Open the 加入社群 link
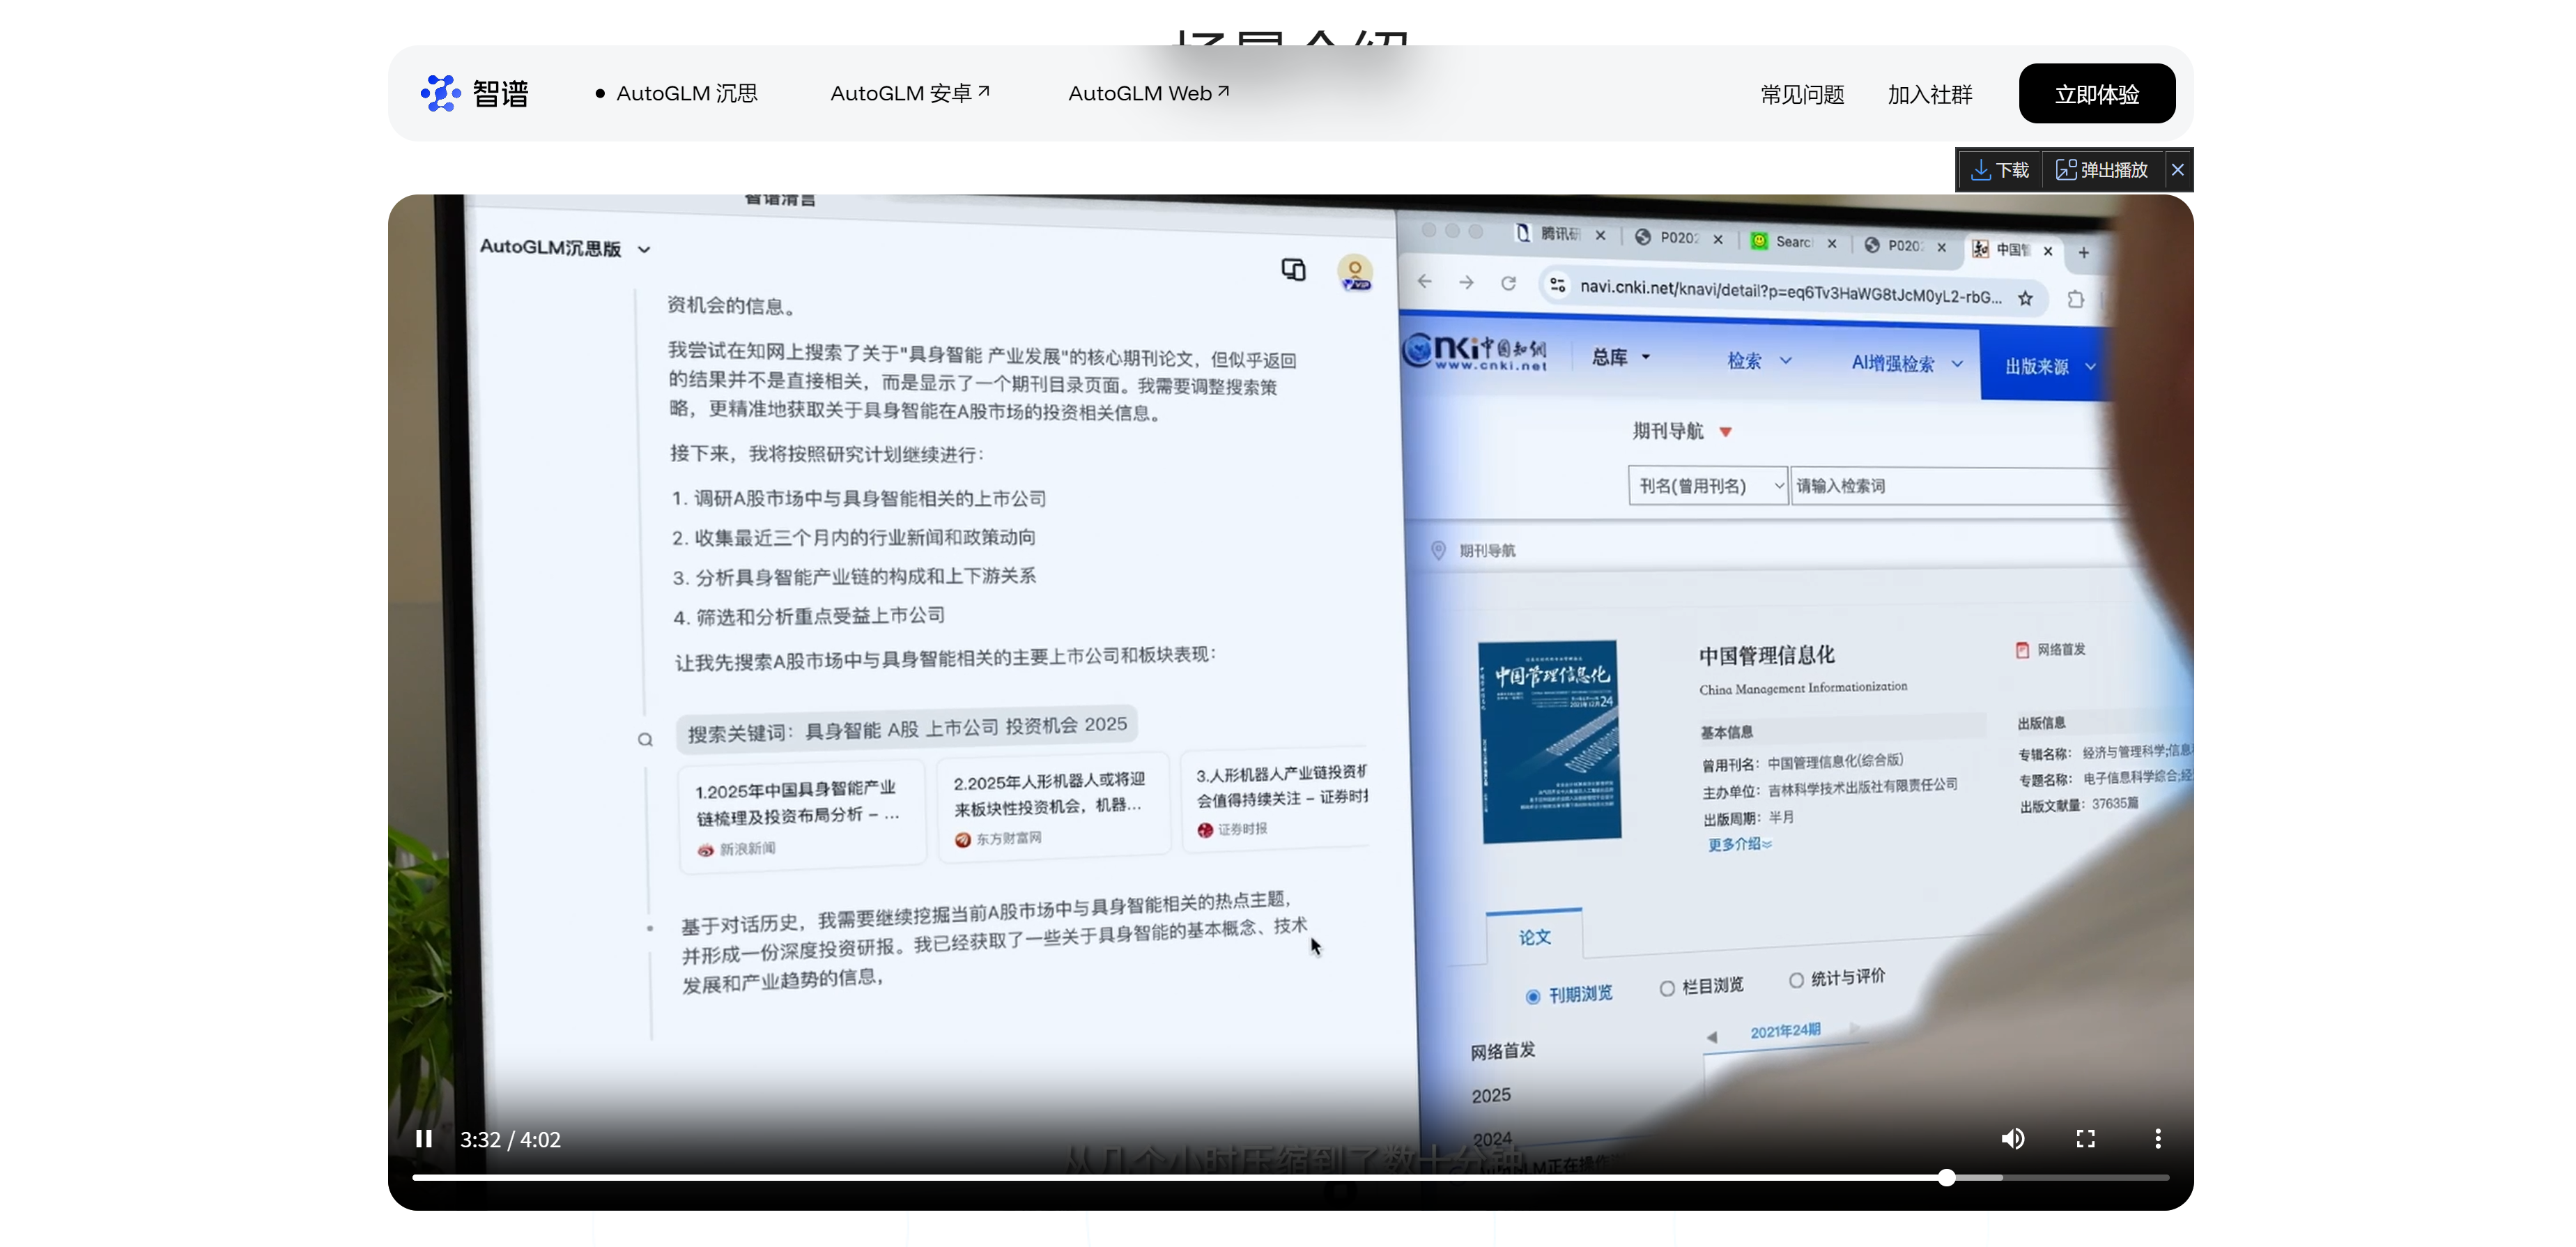The image size is (2576, 1247). click(1929, 95)
